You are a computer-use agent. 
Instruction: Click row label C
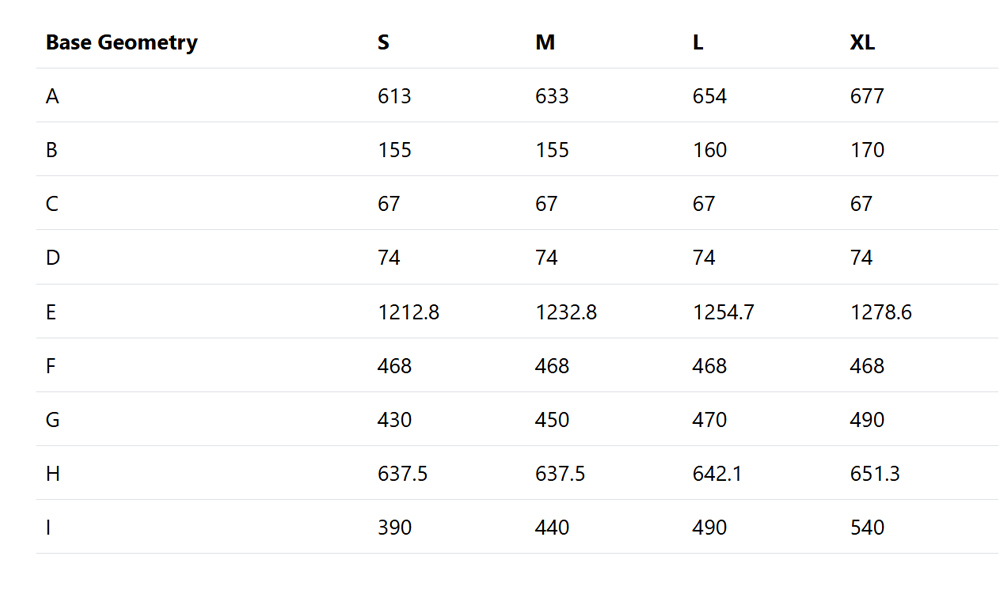pos(52,204)
